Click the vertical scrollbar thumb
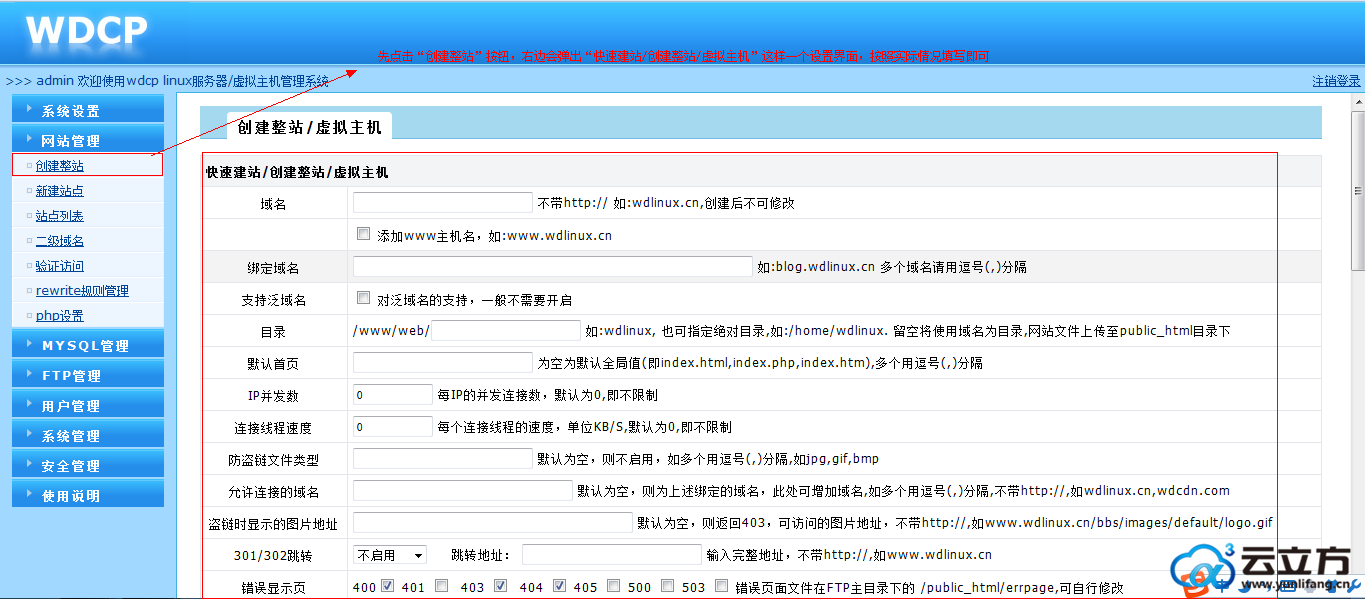The width and height of the screenshot is (1365, 599). click(1357, 190)
